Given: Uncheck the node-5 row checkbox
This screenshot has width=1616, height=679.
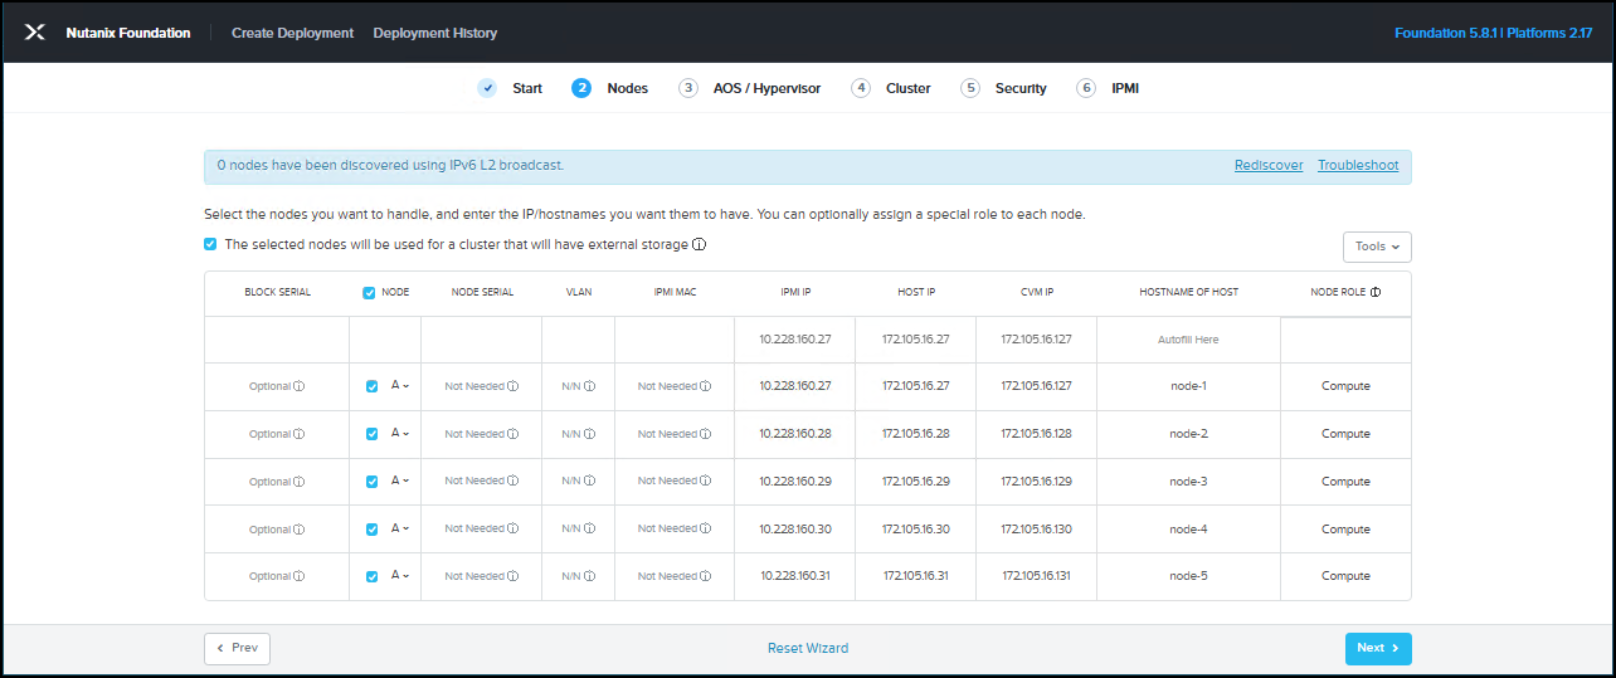Looking at the screenshot, I should (372, 577).
